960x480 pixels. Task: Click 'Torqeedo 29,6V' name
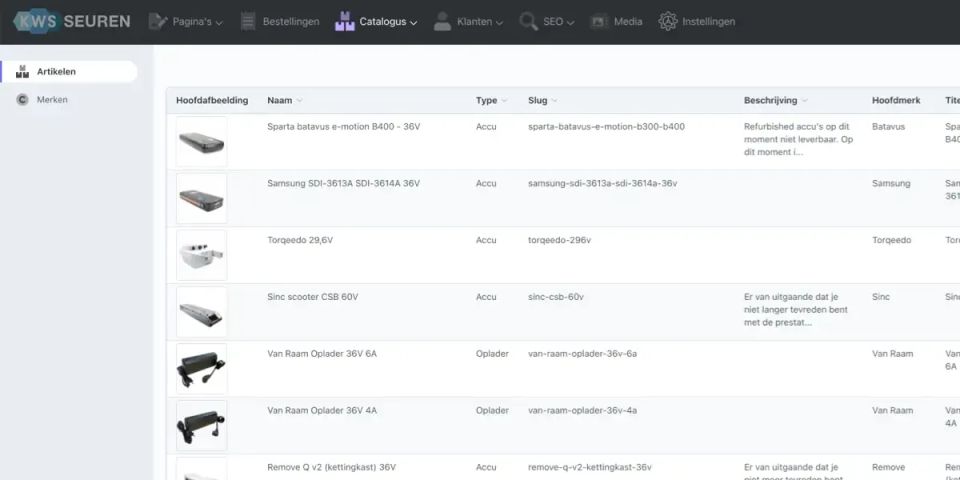(300, 240)
